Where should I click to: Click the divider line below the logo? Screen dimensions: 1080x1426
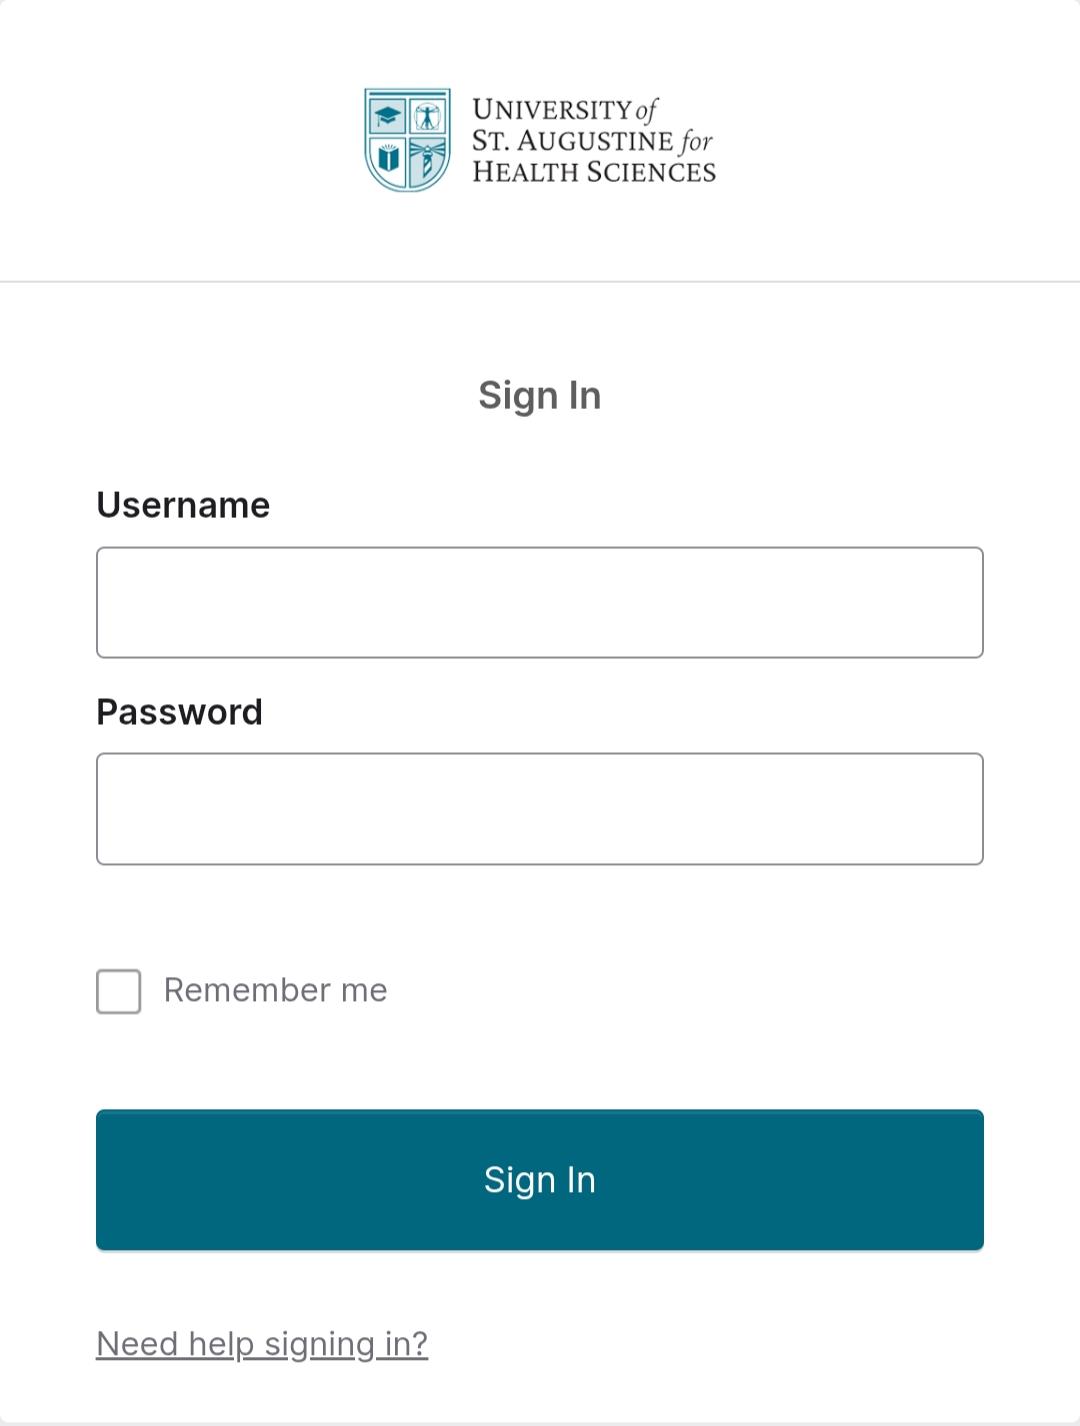coord(540,282)
